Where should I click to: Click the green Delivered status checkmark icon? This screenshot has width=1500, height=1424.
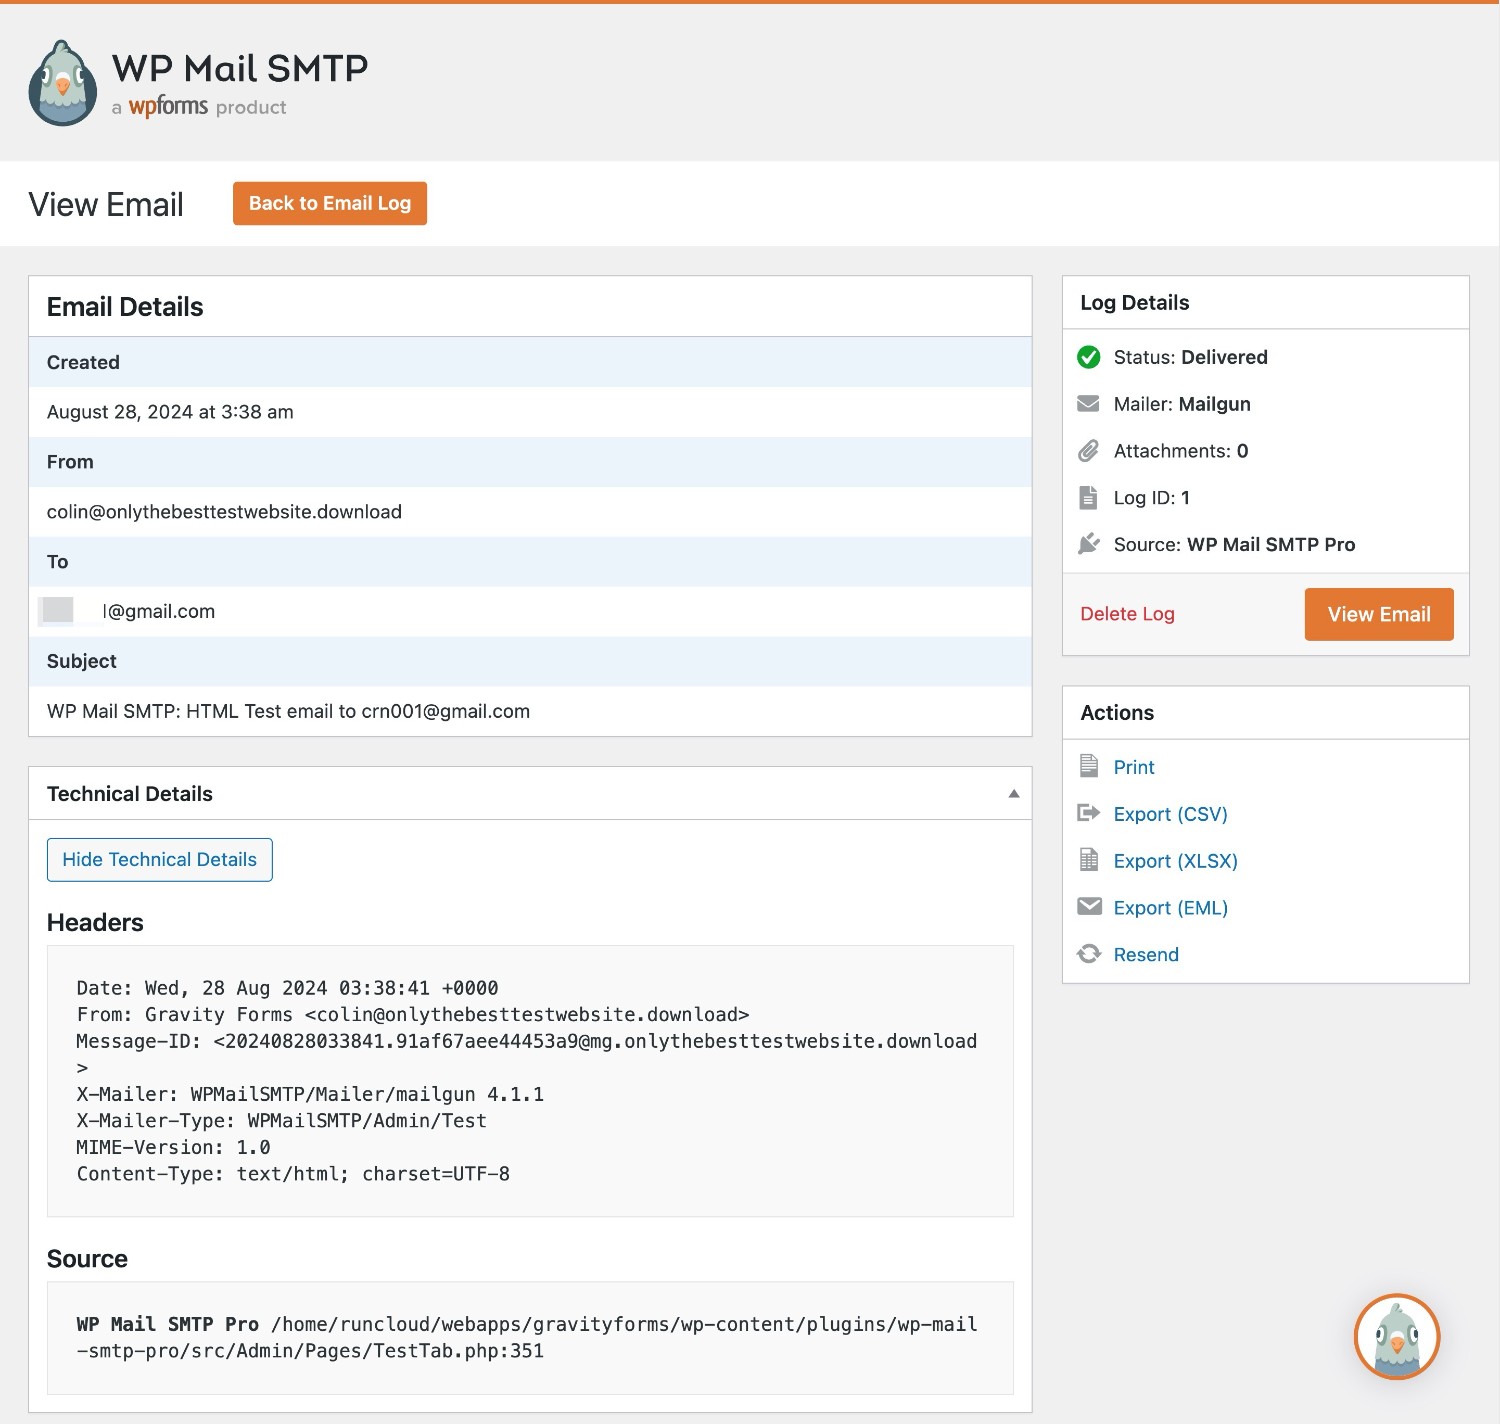1088,357
